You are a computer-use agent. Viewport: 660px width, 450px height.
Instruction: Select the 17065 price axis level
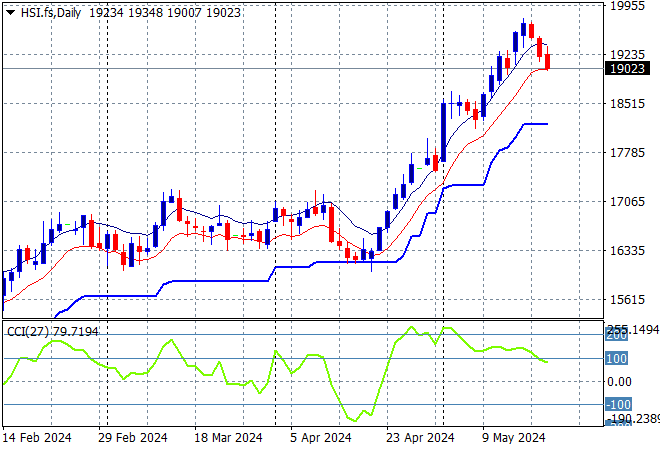[628, 202]
